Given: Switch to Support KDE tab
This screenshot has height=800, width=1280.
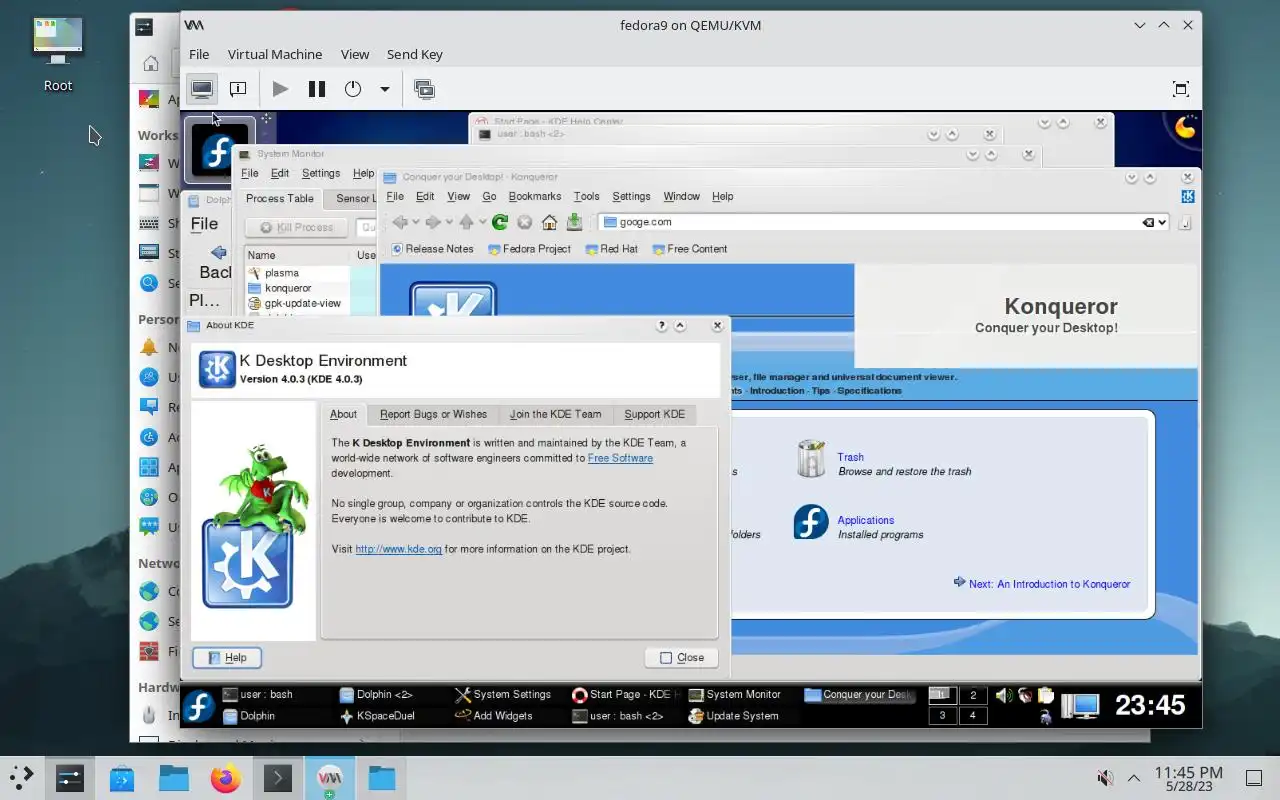Looking at the screenshot, I should coord(655,414).
